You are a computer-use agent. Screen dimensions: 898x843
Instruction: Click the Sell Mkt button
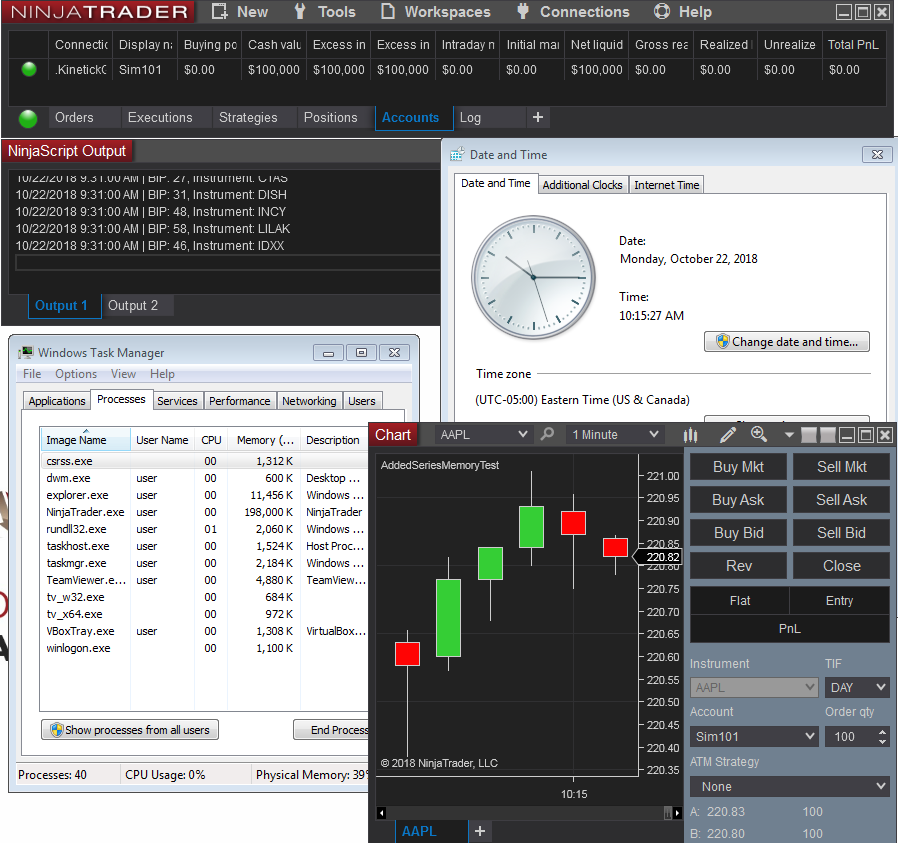841,467
